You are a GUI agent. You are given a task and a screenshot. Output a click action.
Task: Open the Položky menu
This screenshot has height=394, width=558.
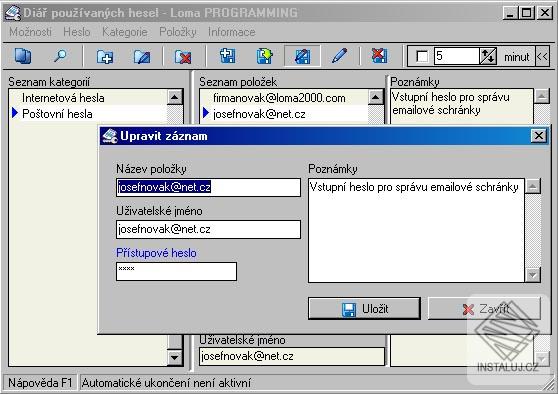pyautogui.click(x=178, y=32)
